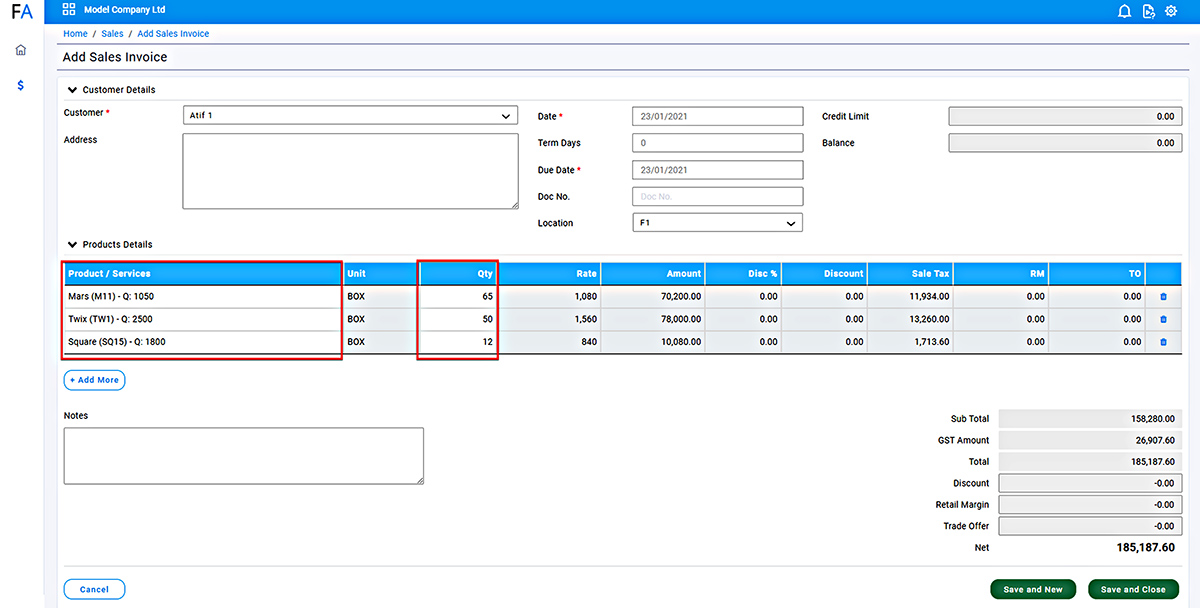
Task: Click the Balance field
Action: coord(1064,143)
